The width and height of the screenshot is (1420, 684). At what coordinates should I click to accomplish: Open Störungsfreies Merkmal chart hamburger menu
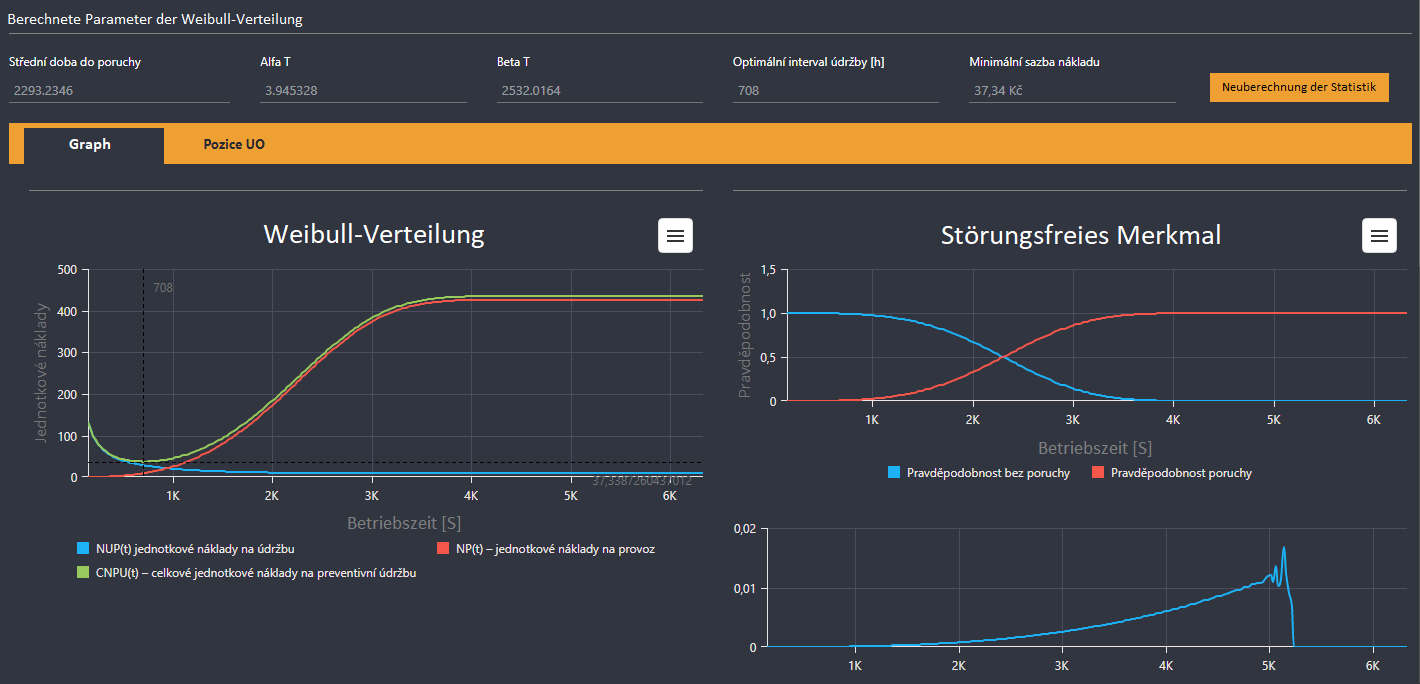[1379, 235]
